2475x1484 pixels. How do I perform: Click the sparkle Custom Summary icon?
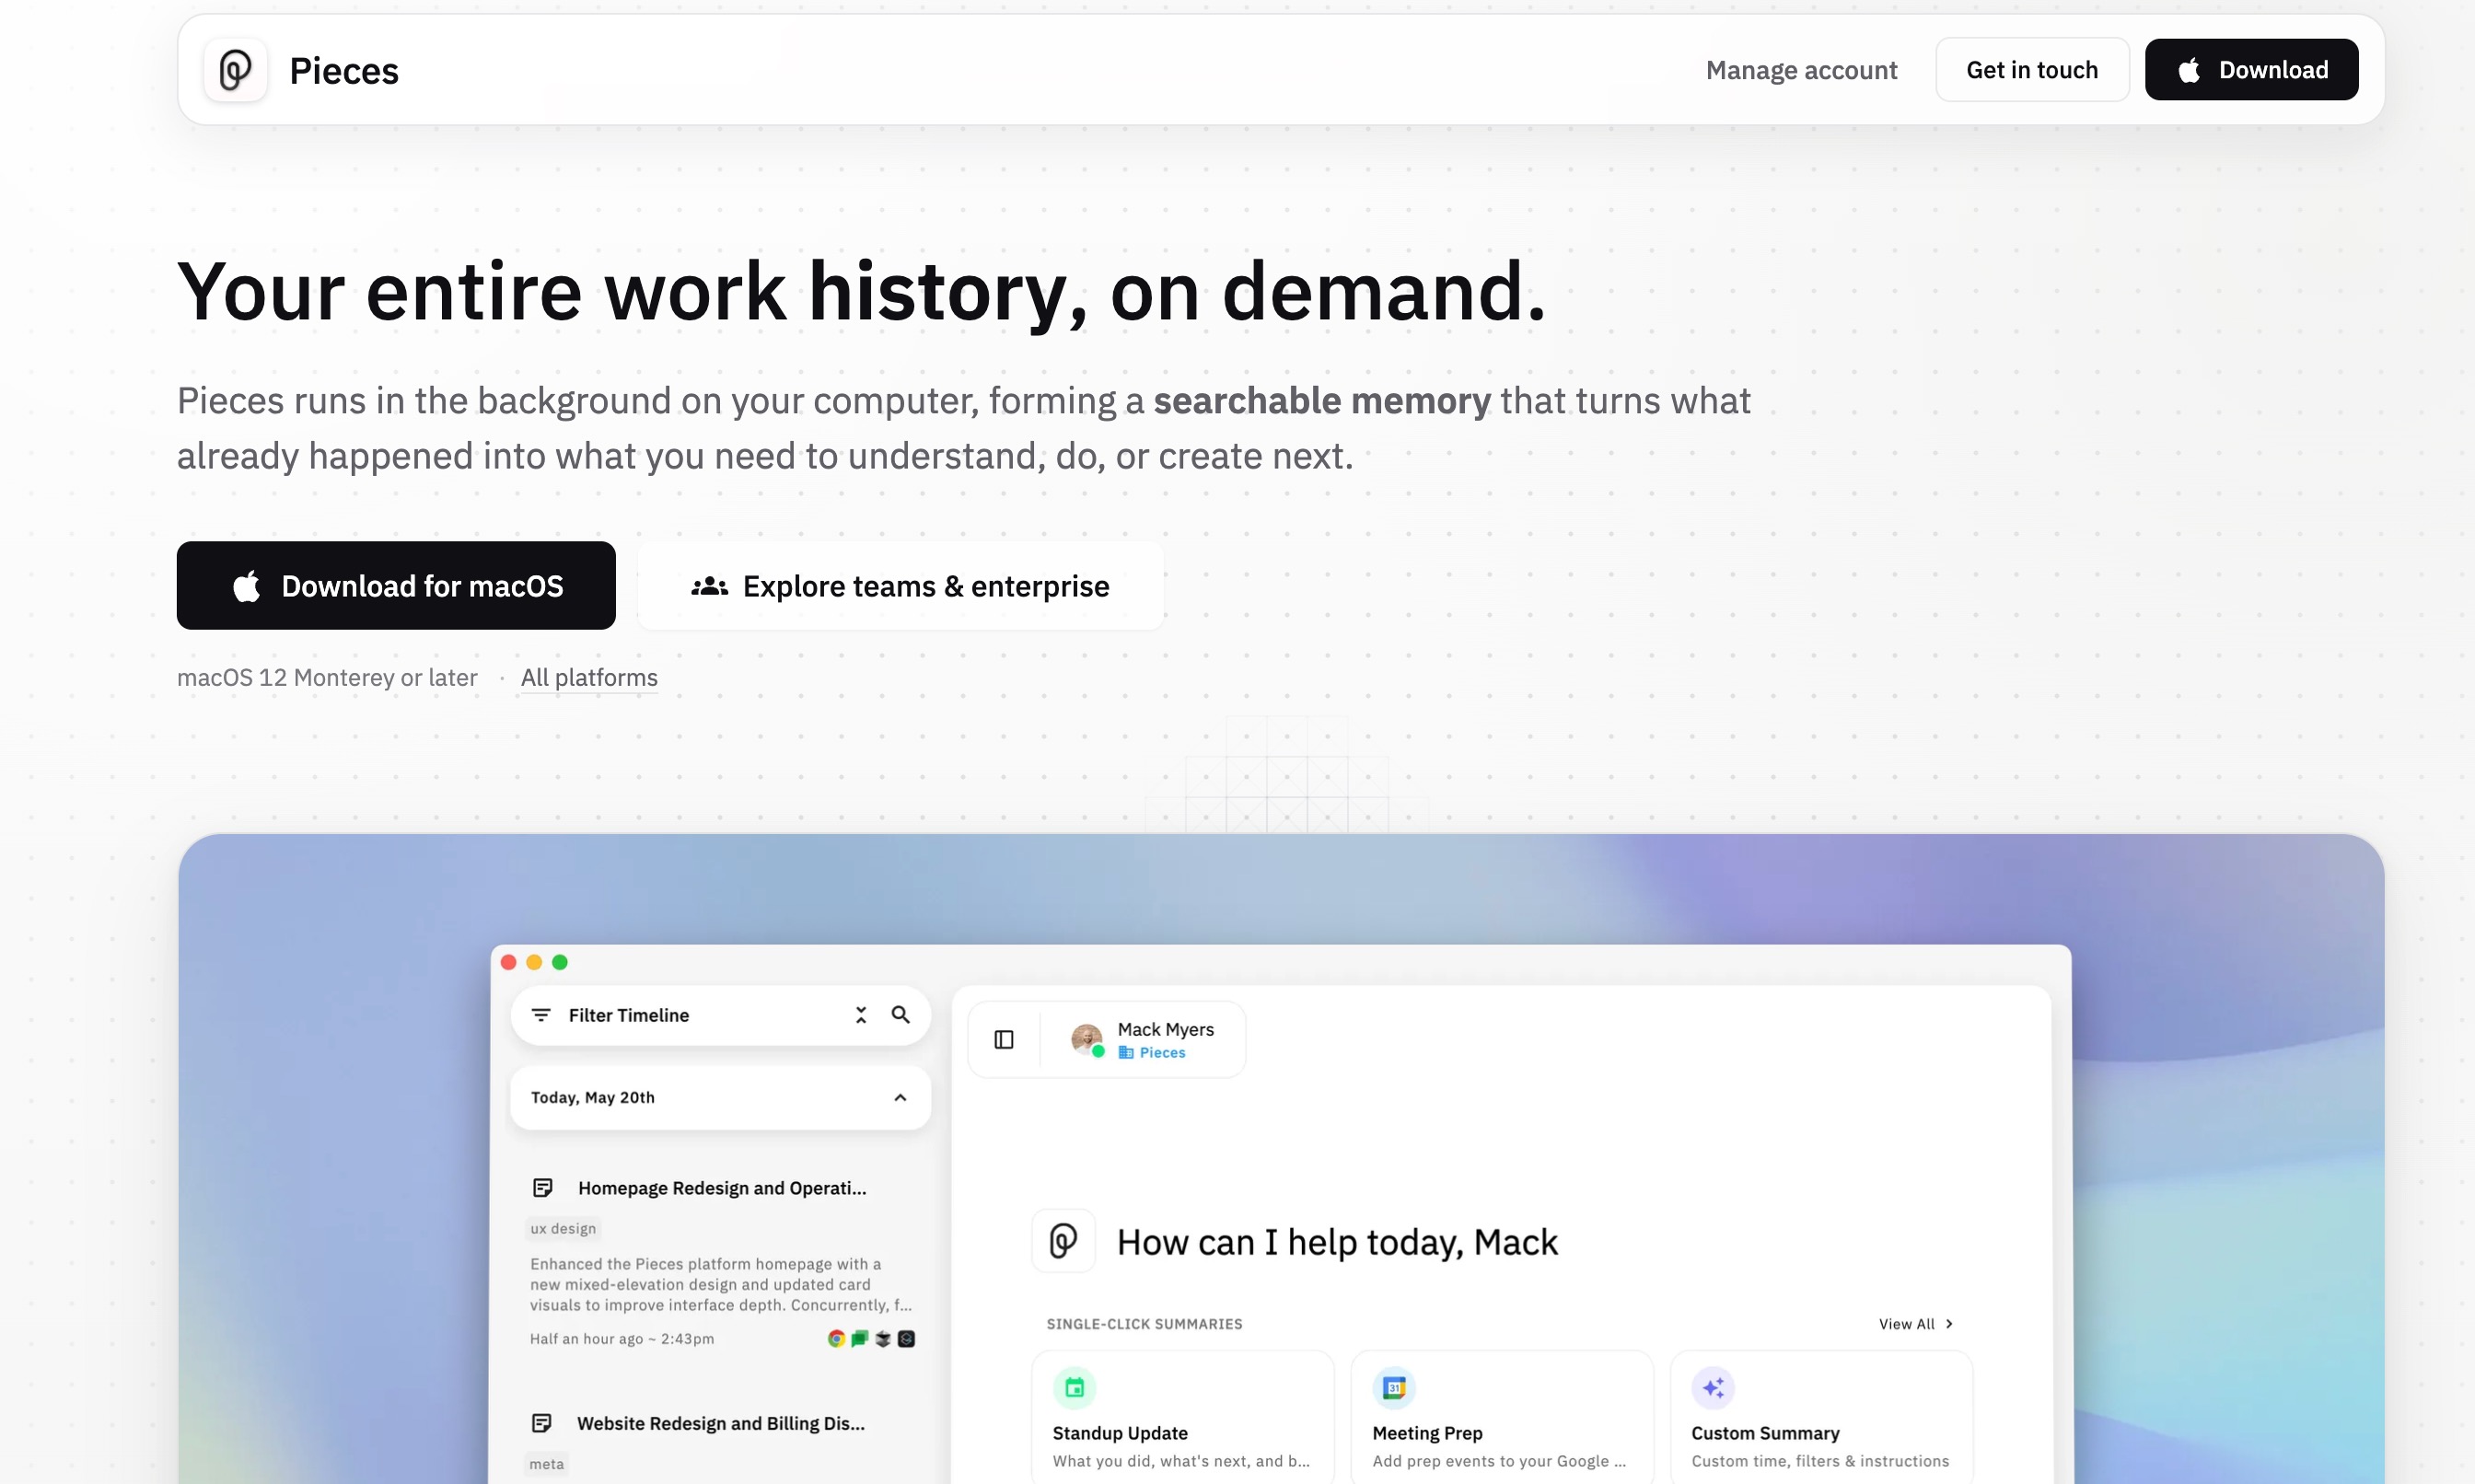(x=1713, y=1387)
